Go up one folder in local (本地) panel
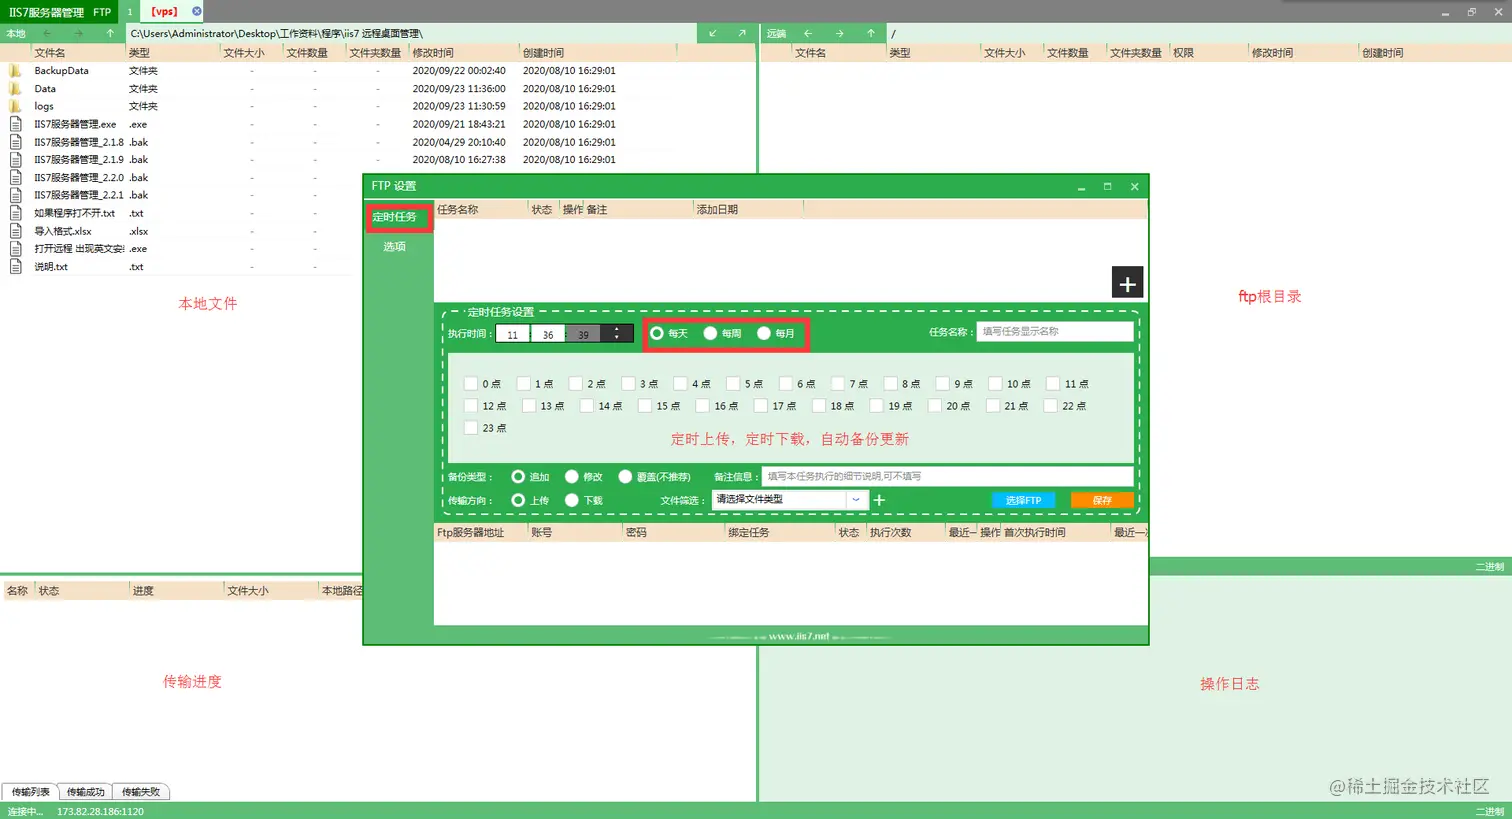This screenshot has height=819, width=1512. point(110,33)
